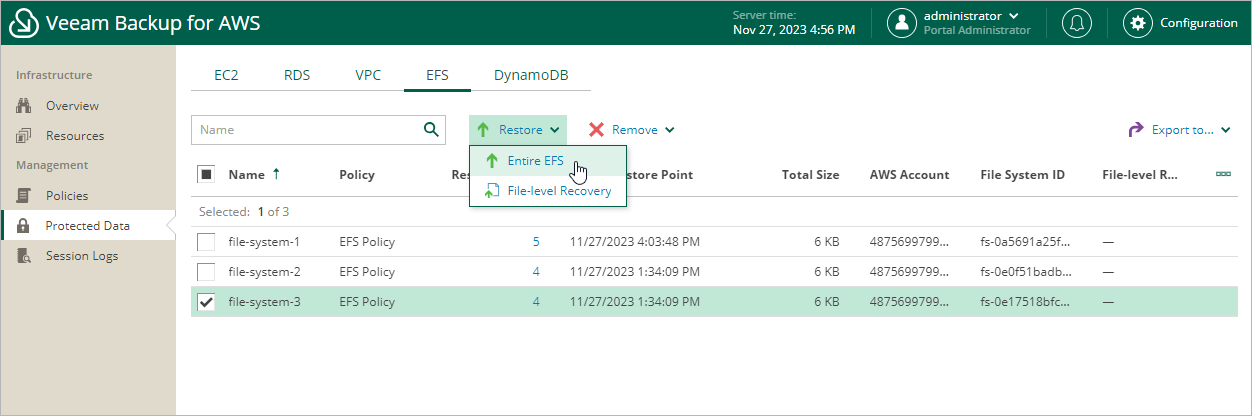Click the column settings icon
The image size is (1252, 416).
[1222, 174]
